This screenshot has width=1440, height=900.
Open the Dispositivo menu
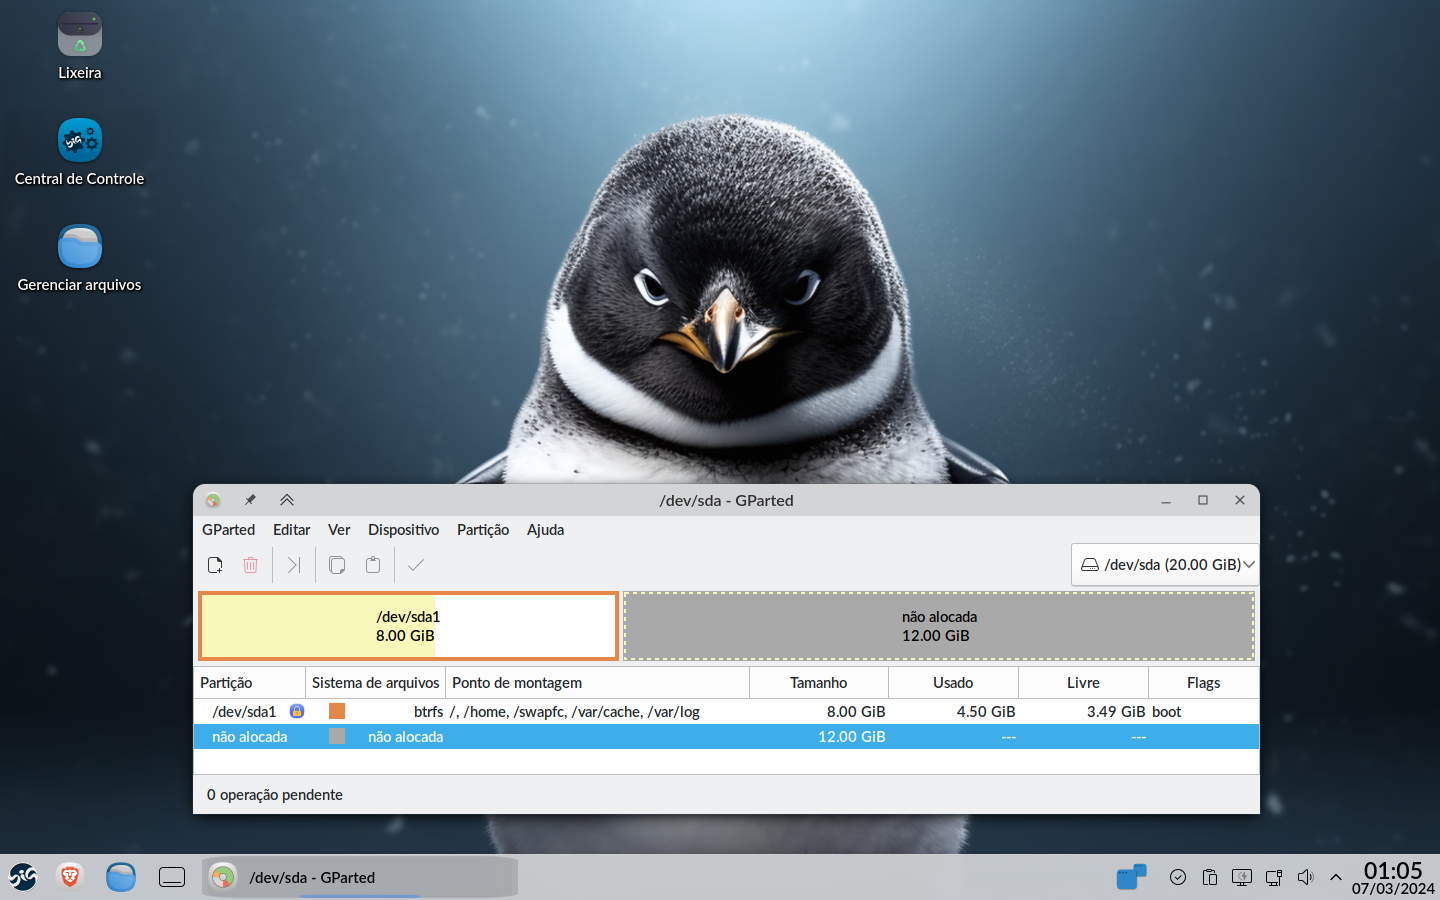point(403,530)
